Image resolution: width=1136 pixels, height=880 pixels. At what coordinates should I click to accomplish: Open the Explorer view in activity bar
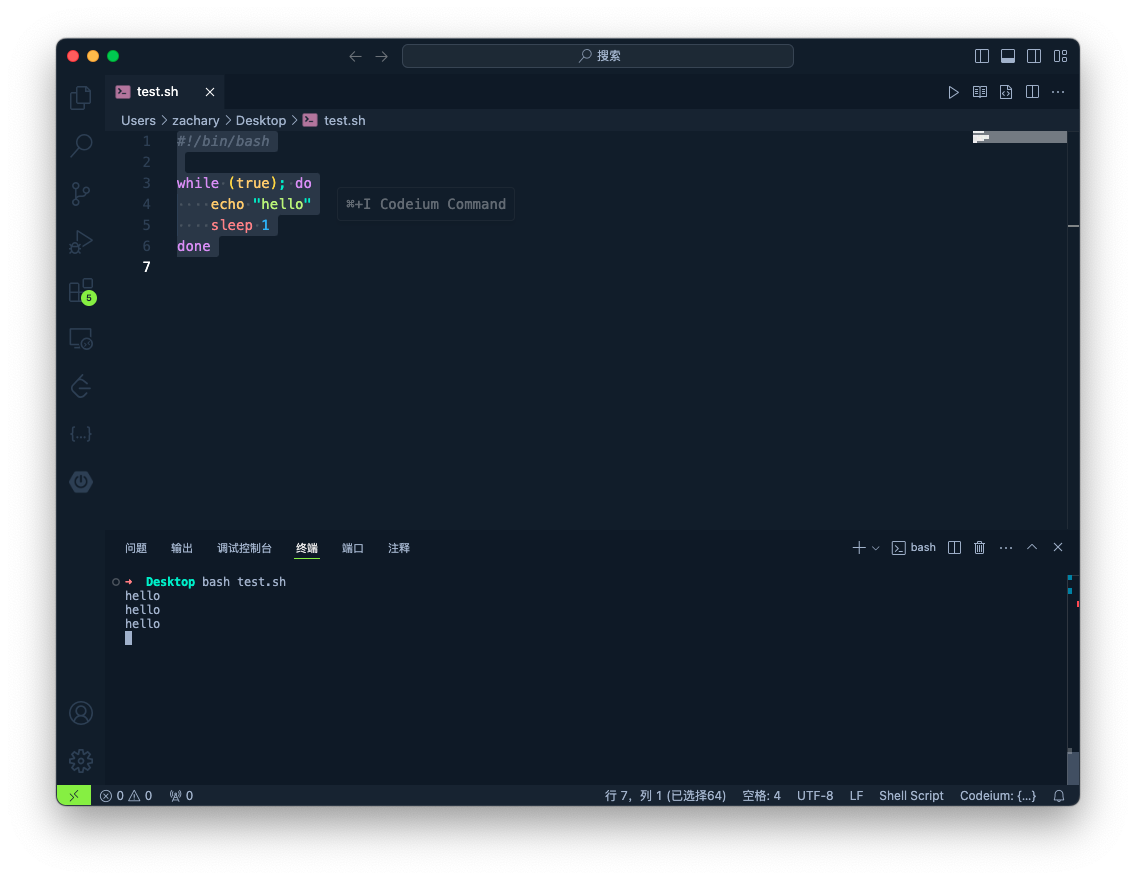tap(81, 97)
